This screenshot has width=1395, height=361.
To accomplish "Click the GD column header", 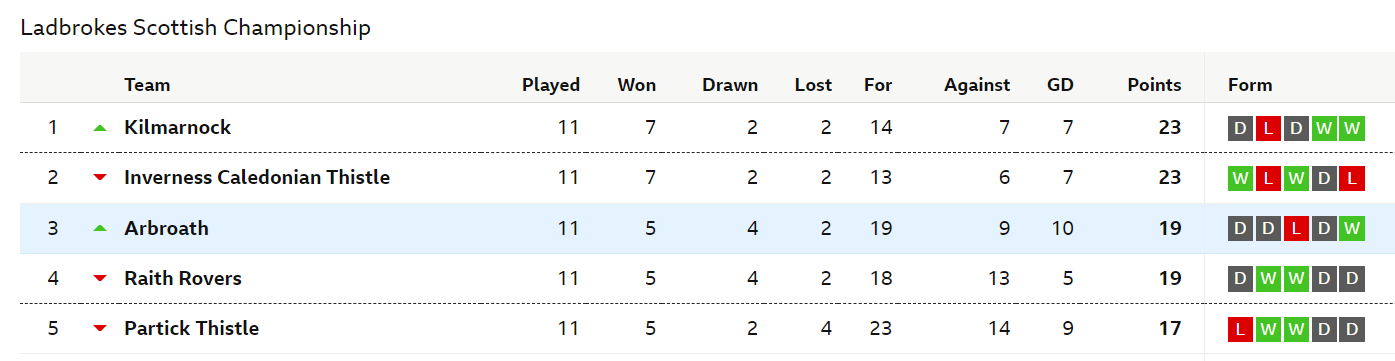I will [1060, 85].
